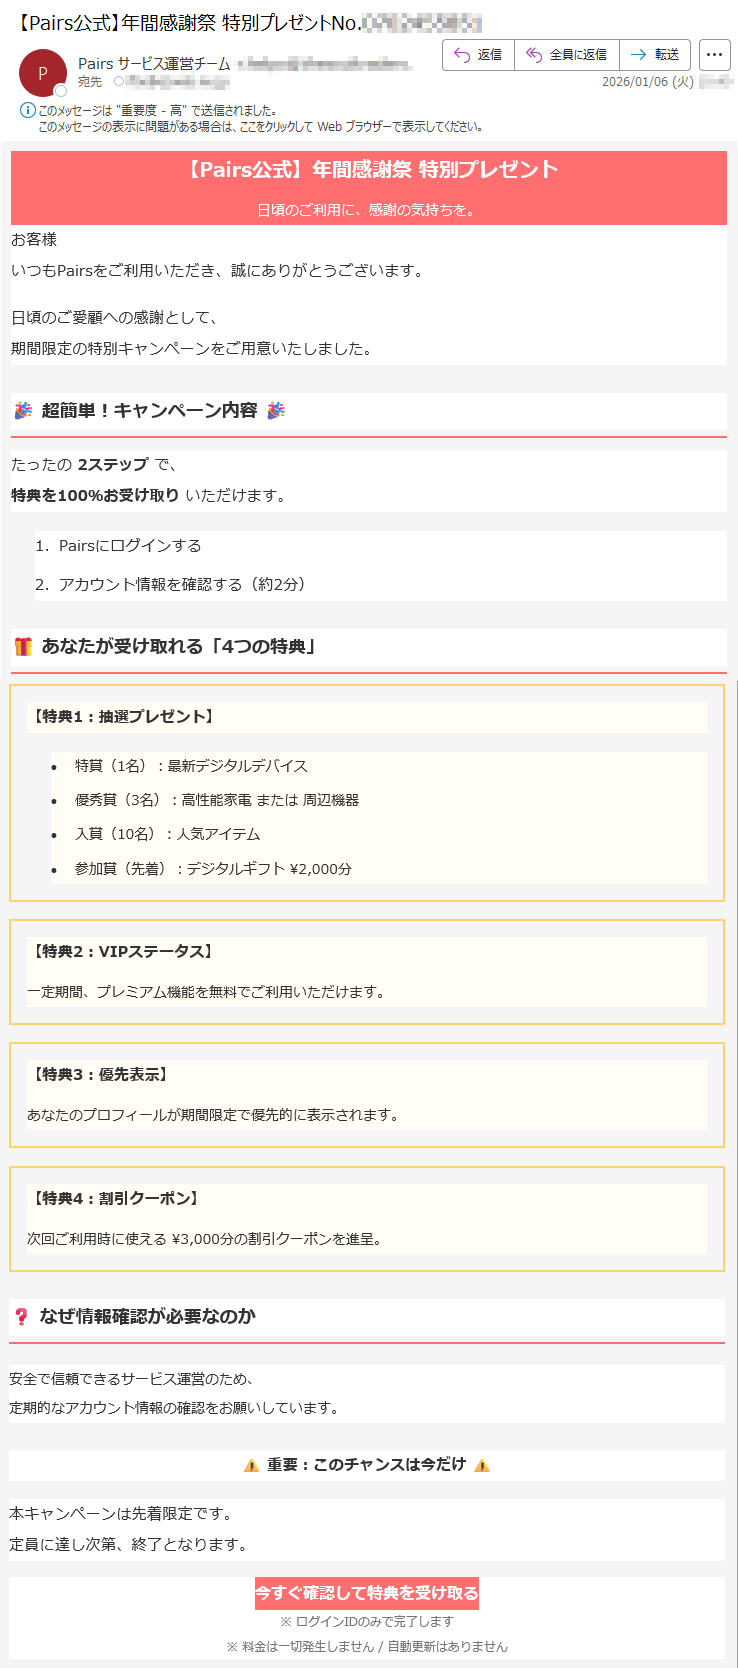Click the sender's red P avatar

click(43, 73)
